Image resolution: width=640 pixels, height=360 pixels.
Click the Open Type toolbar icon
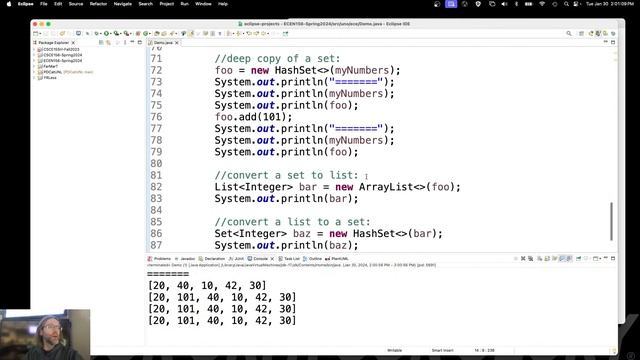157,33
